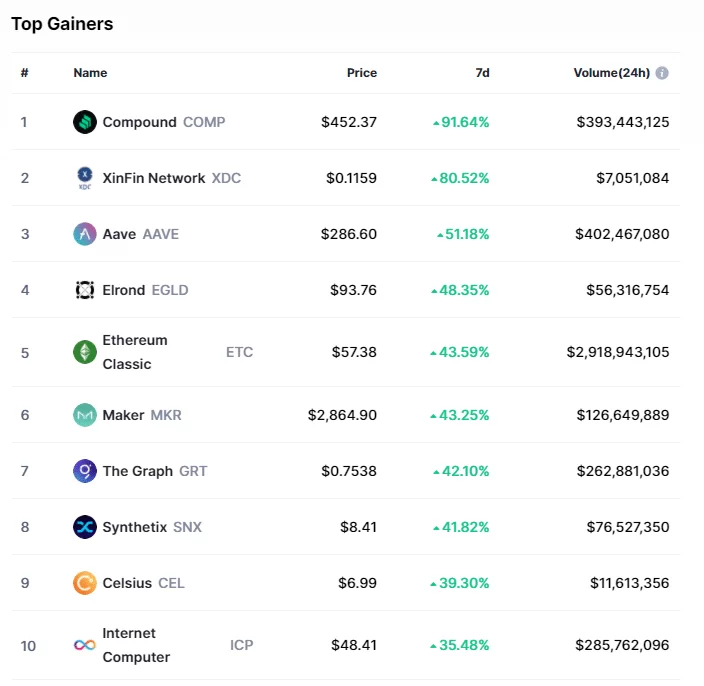704x686 pixels.
Task: Open the Aave coin name link
Action: coord(119,234)
